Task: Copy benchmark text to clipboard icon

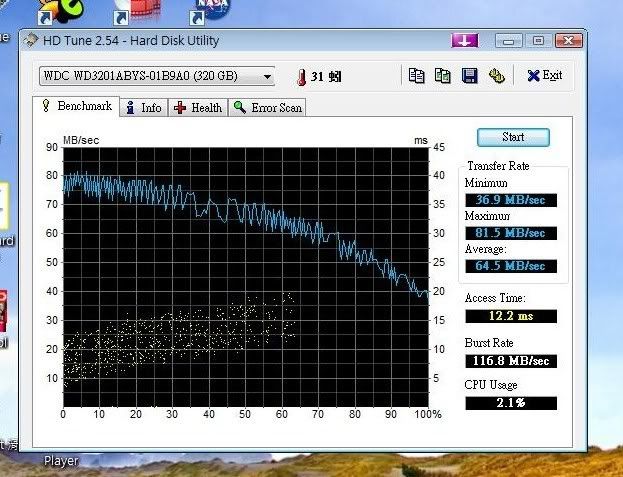Action: point(416,75)
